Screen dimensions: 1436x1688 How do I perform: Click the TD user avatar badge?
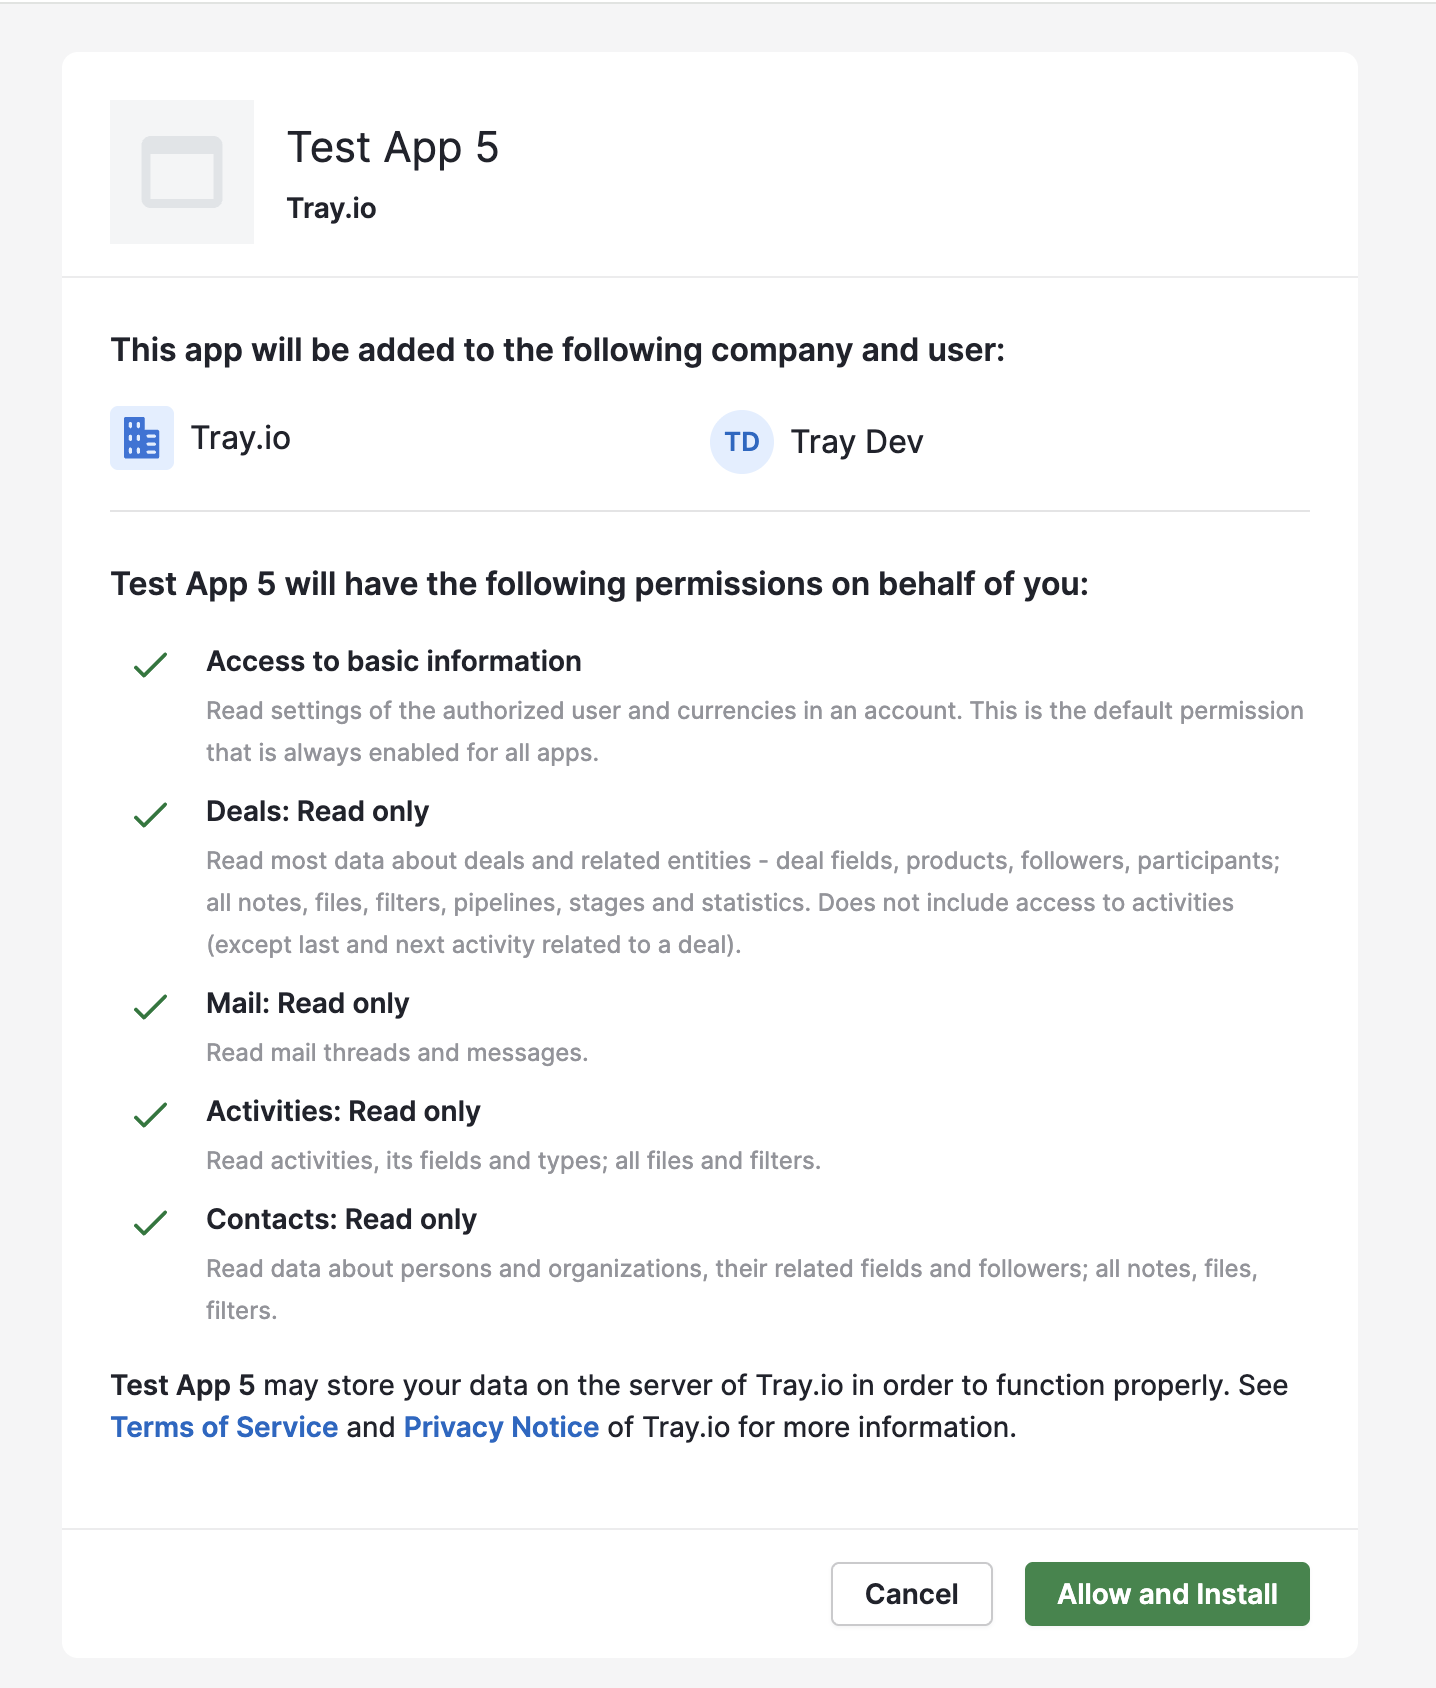[740, 440]
